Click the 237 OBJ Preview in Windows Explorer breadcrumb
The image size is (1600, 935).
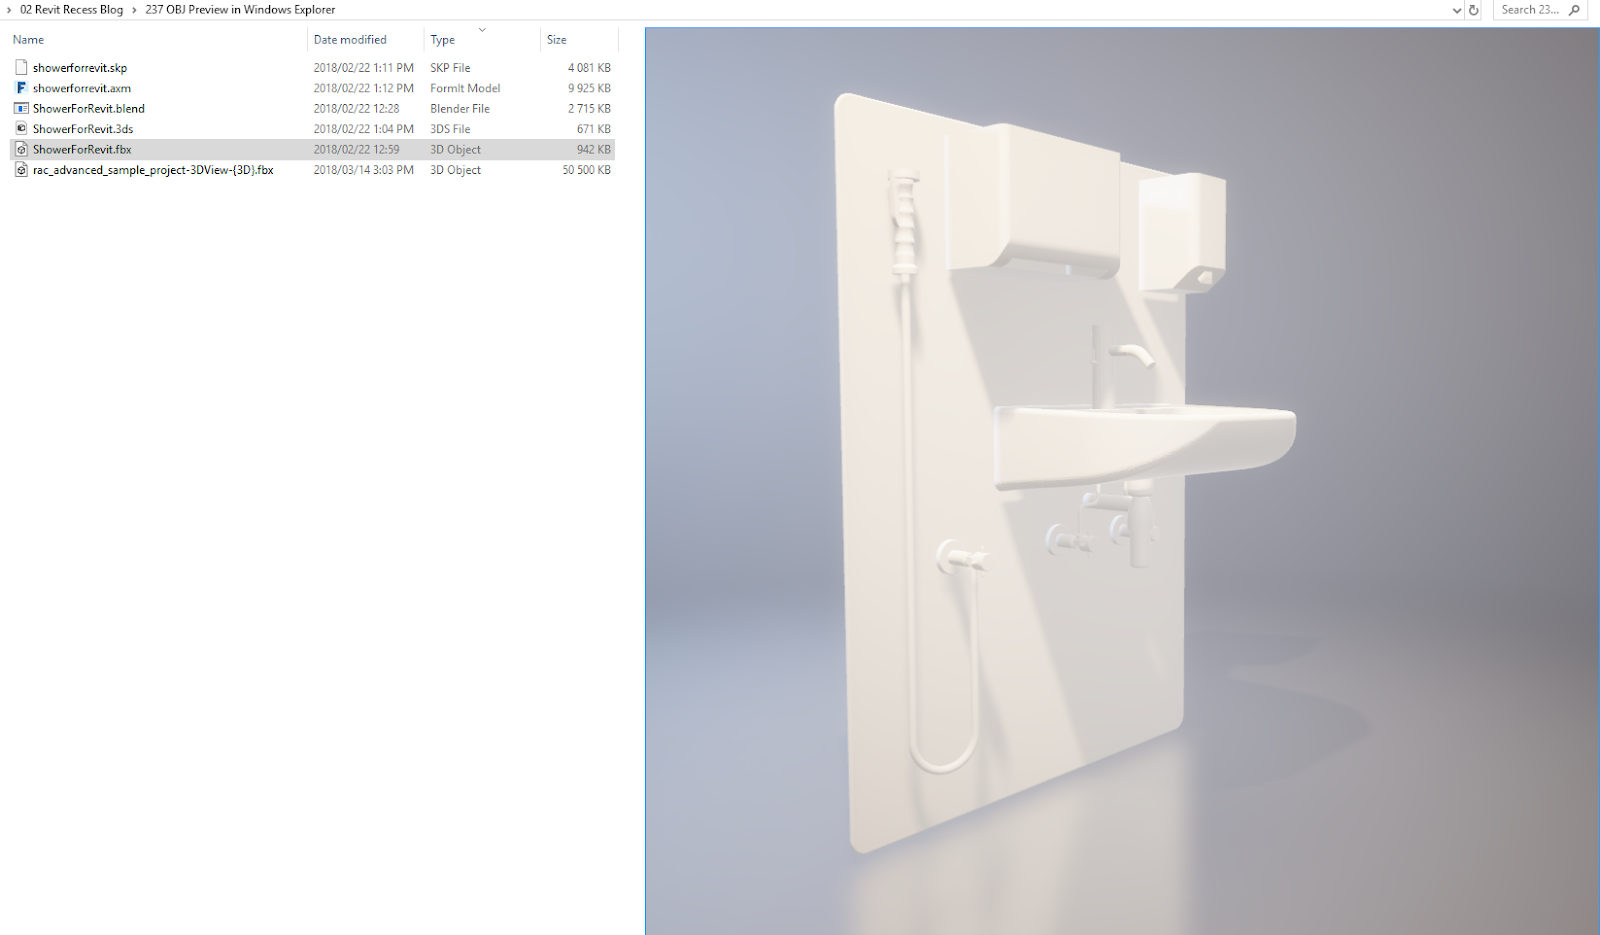[239, 9]
